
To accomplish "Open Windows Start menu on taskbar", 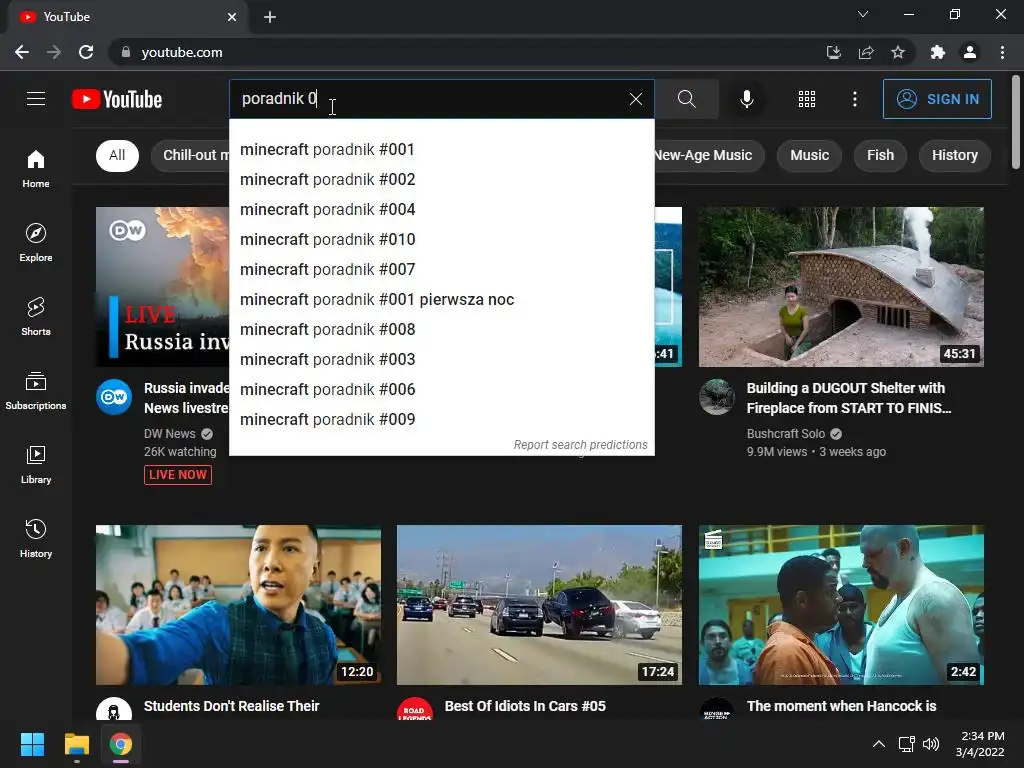I will [32, 744].
